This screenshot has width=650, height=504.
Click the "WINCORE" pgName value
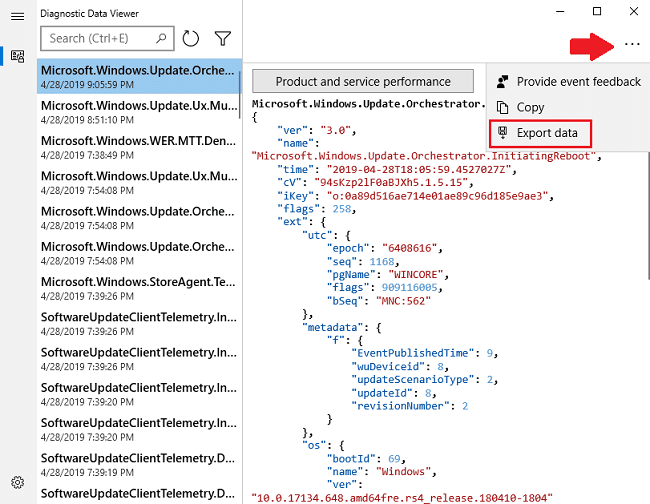[x=415, y=275]
